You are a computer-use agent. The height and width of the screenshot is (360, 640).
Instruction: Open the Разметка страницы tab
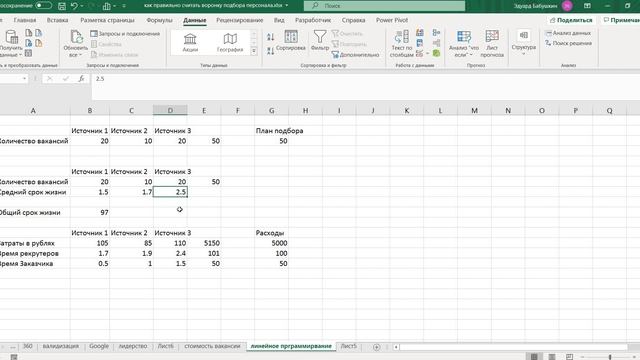point(107,20)
